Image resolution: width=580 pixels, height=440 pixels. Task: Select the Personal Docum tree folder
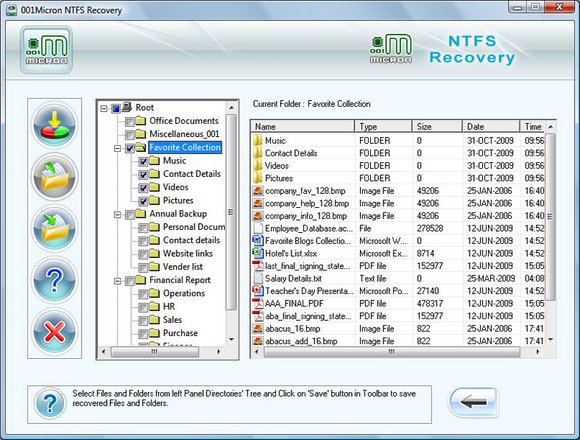pos(194,227)
